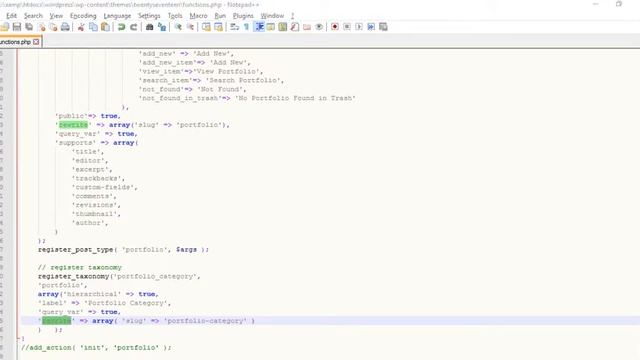Click 'Portfolio Category' label string

[126, 303]
